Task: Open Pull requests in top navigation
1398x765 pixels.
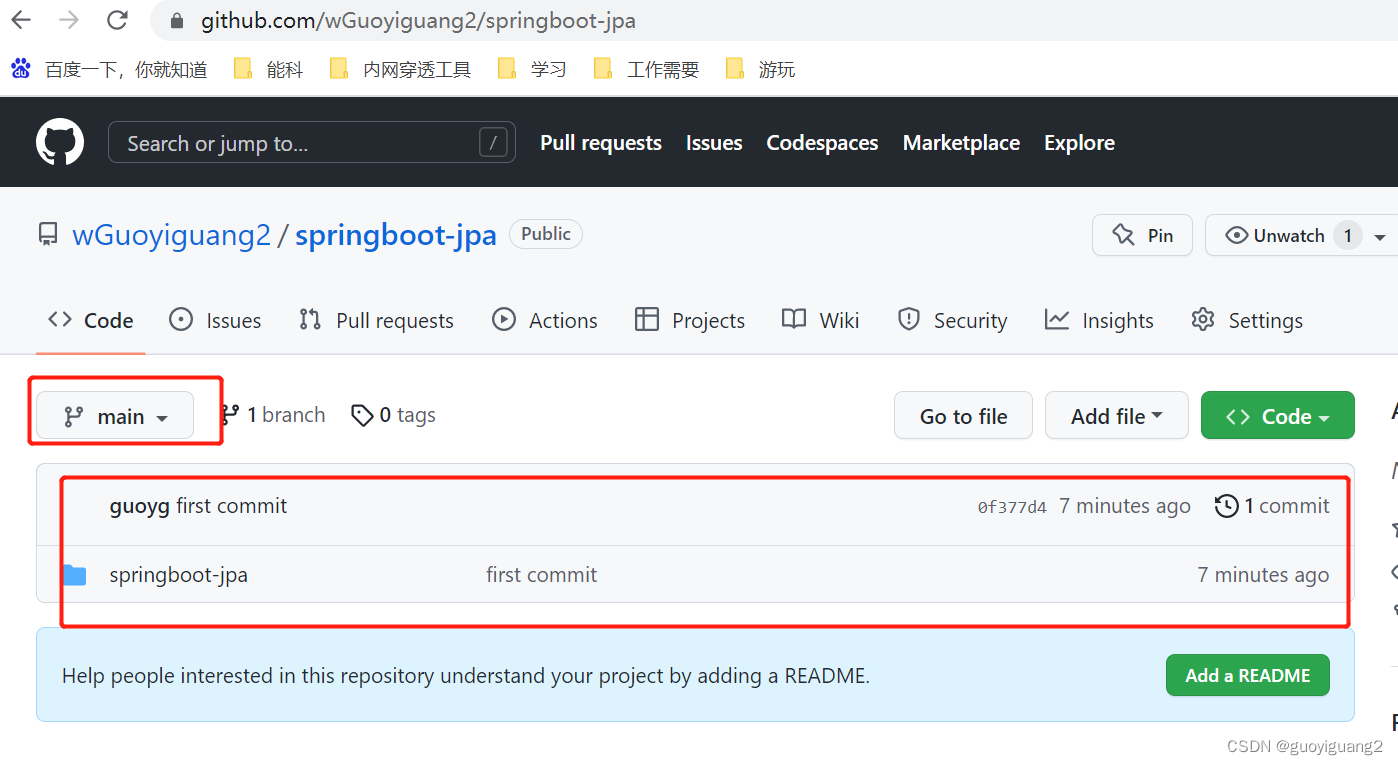Action: (x=601, y=143)
